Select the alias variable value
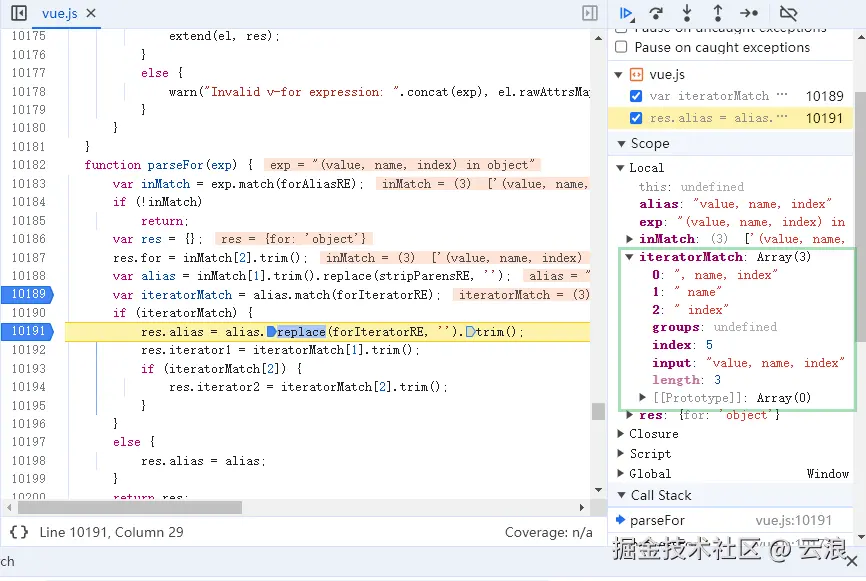866x581 pixels. (762, 204)
